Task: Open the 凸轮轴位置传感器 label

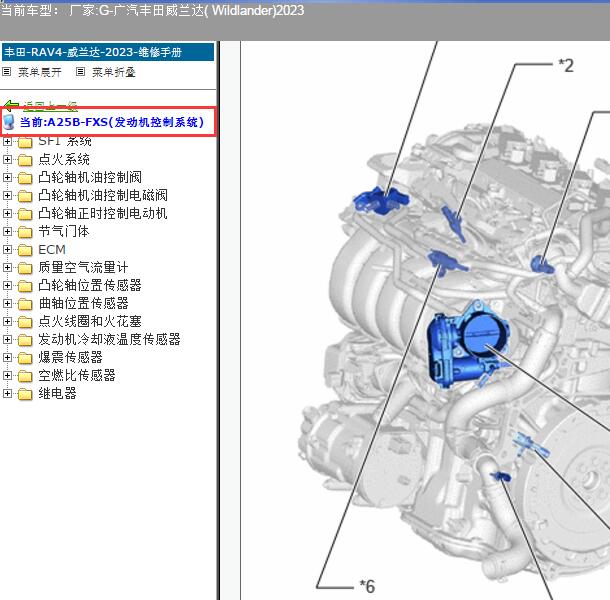Action: [90, 285]
